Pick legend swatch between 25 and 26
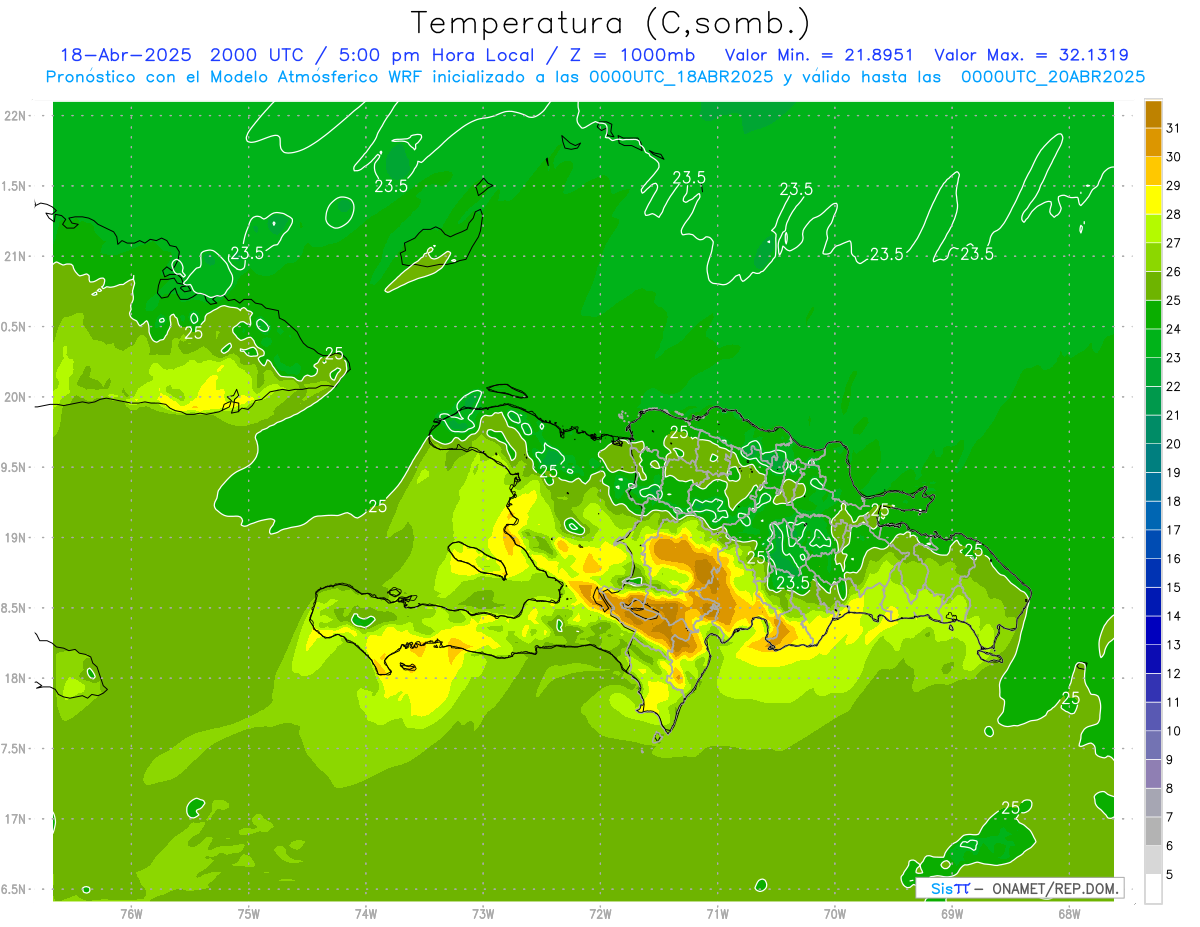Viewport: 1200px width, 927px height. pos(1153,285)
